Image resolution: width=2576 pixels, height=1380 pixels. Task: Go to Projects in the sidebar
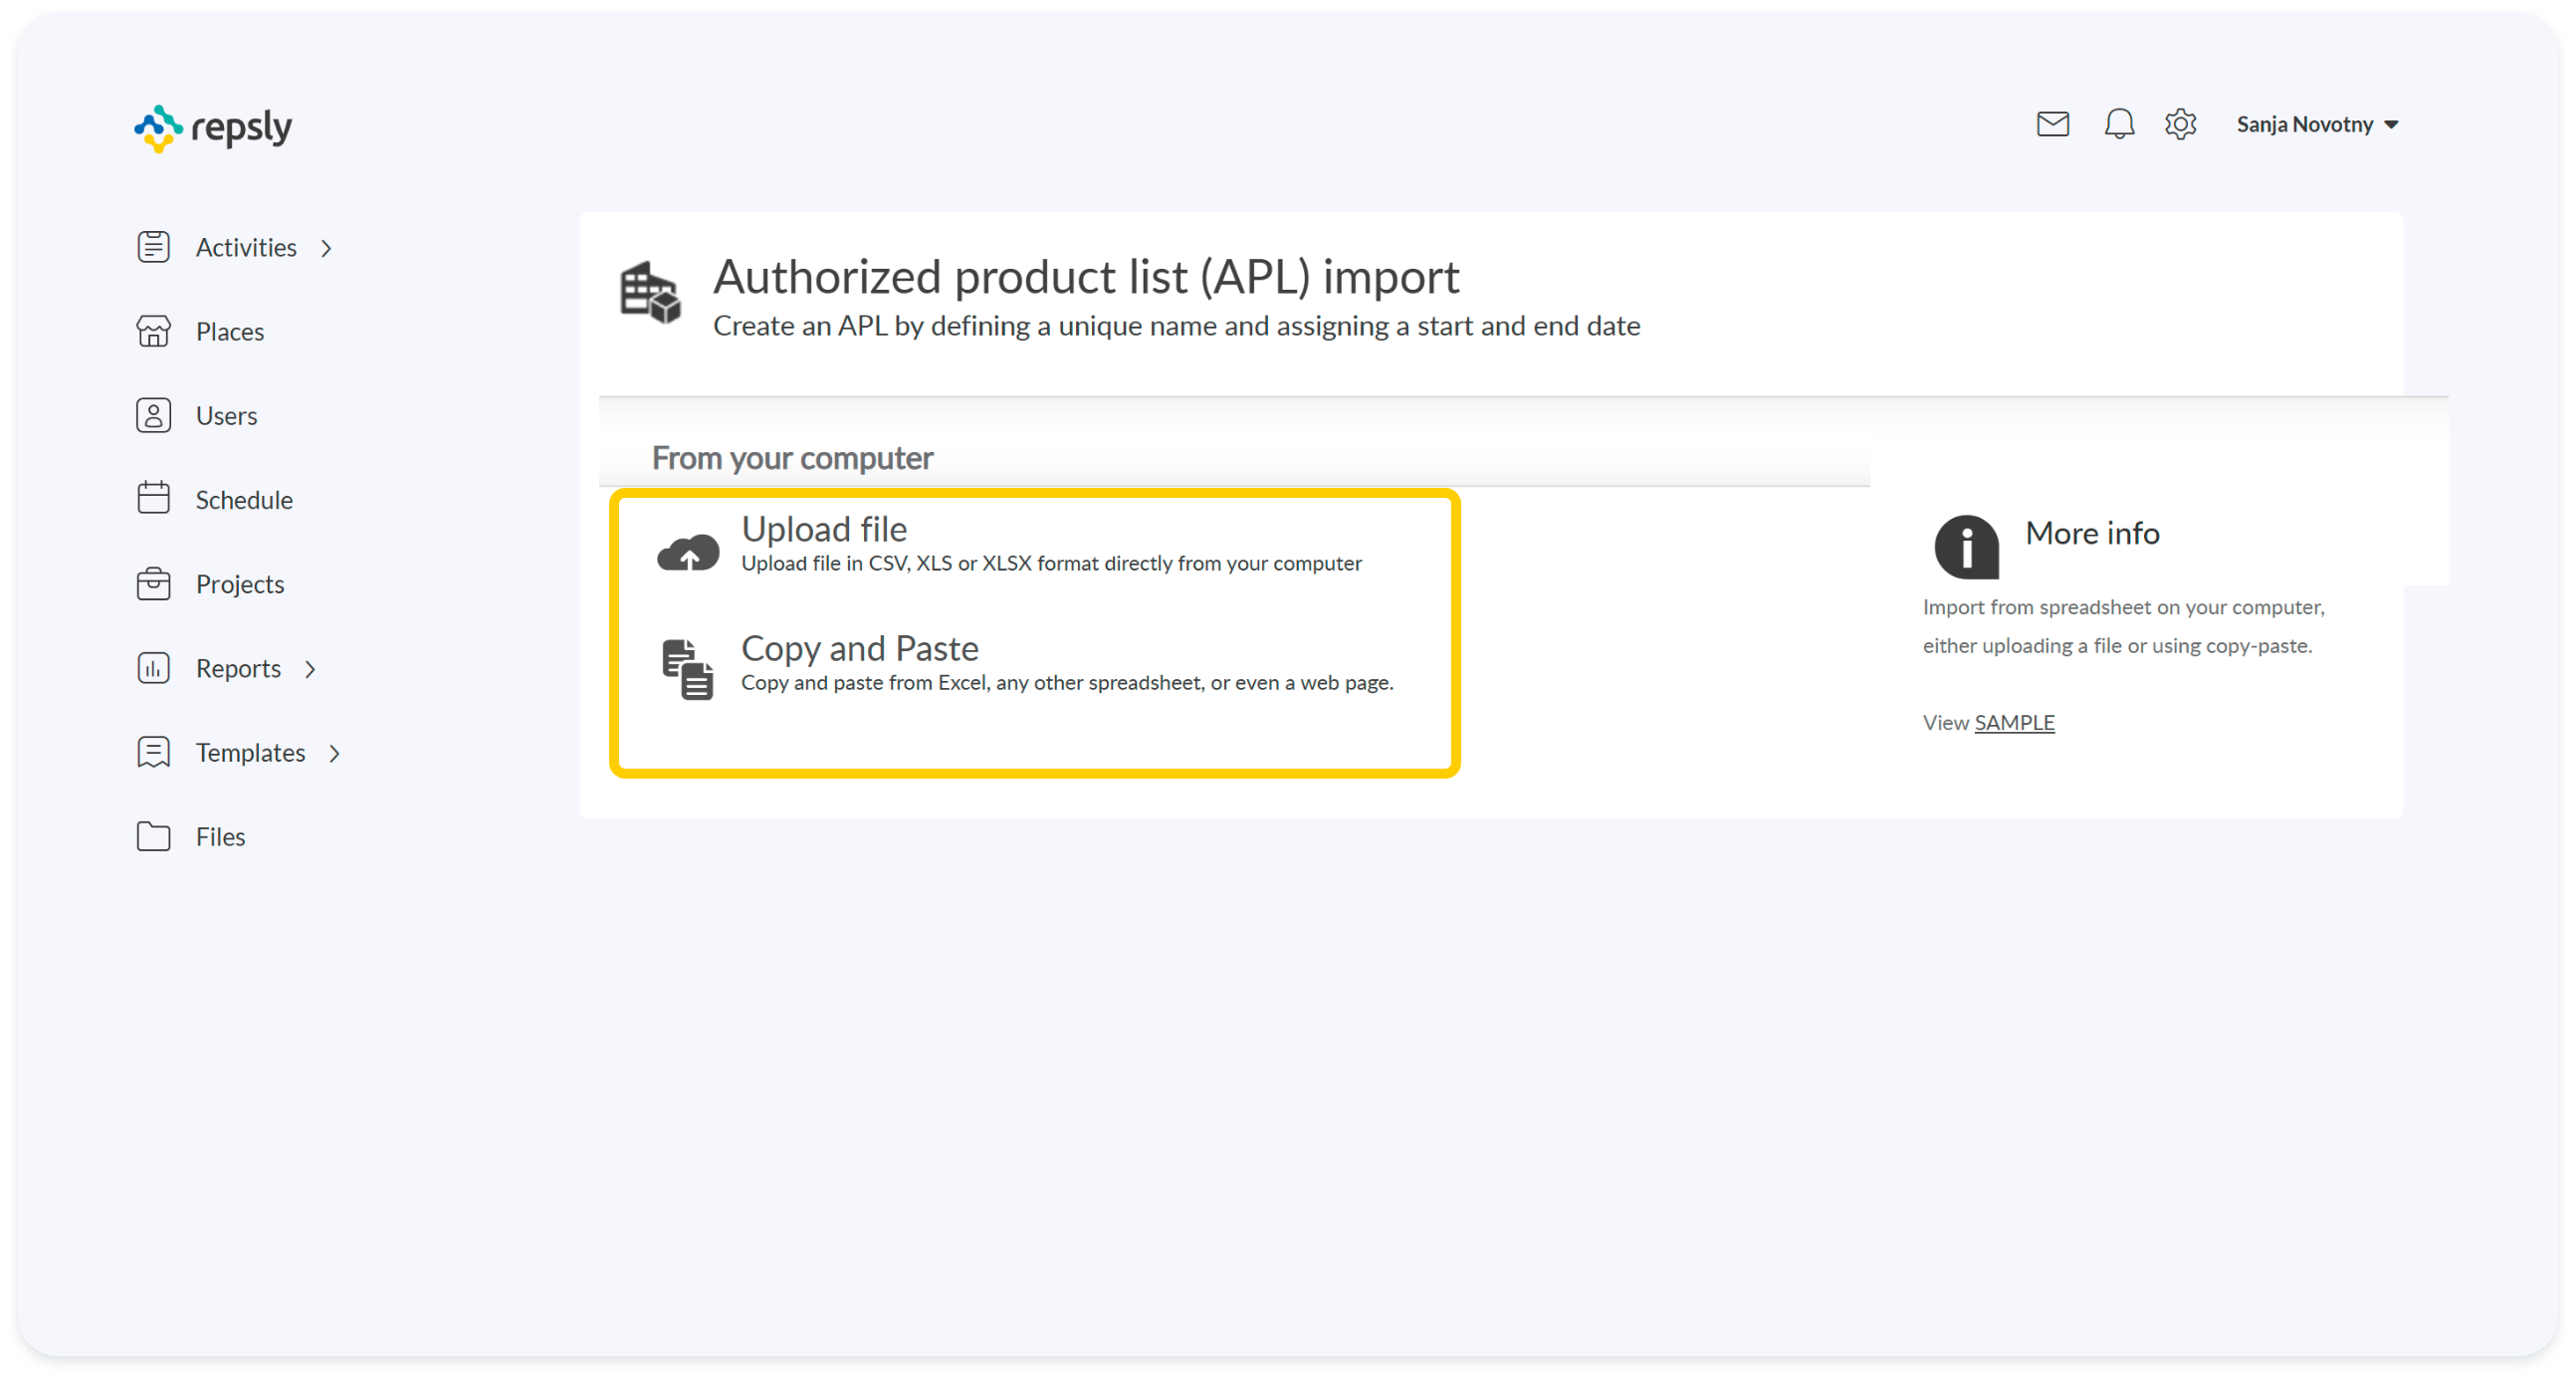[x=239, y=584]
